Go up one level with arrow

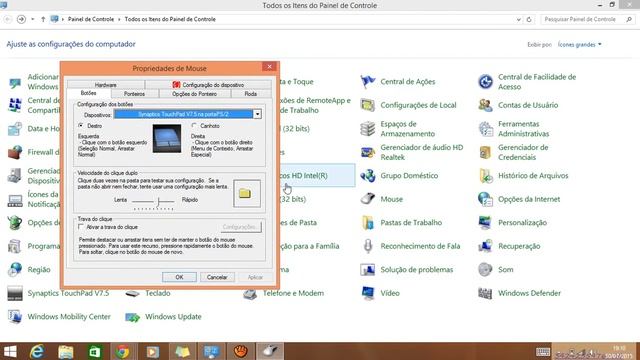(43, 19)
